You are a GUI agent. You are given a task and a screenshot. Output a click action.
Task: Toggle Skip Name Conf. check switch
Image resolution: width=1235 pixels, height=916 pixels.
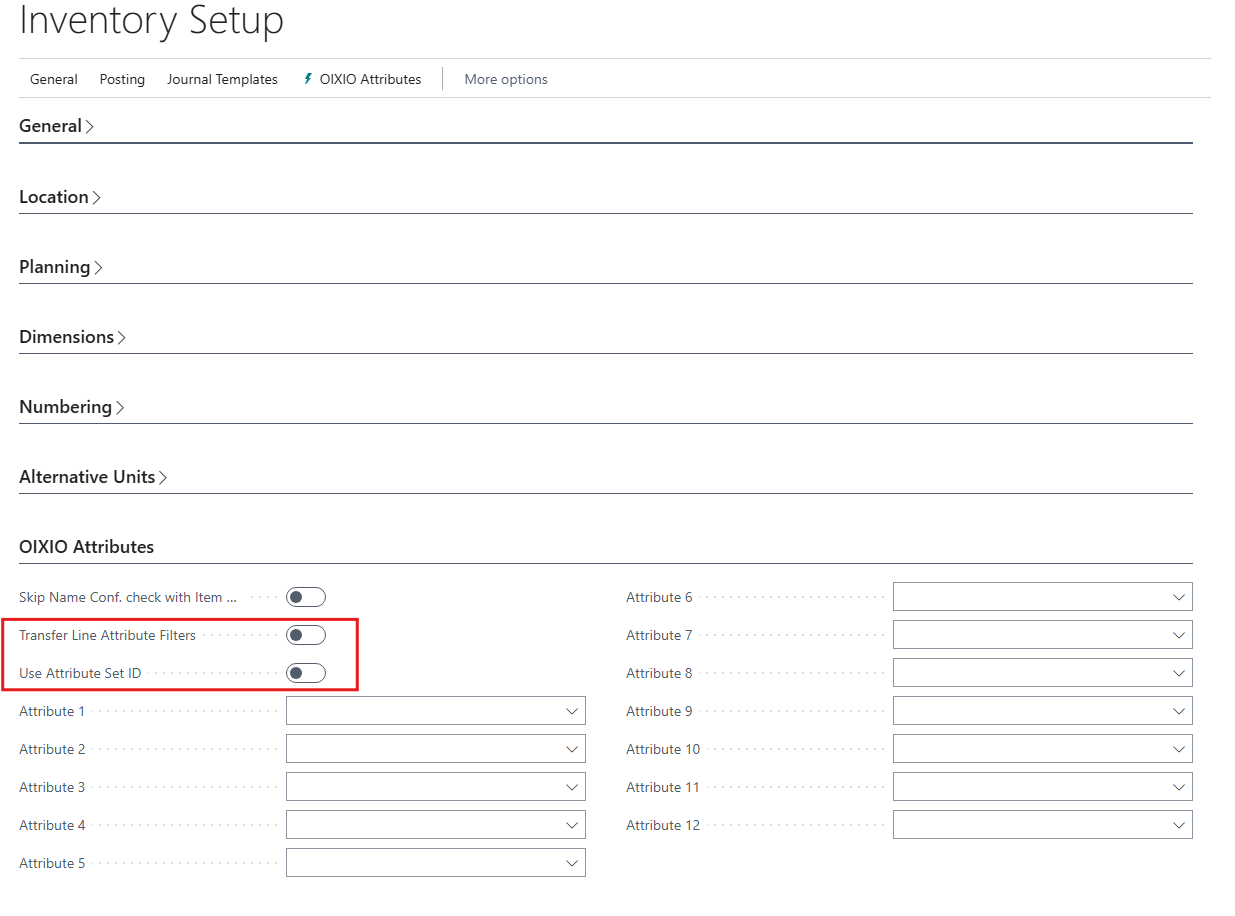pyautogui.click(x=306, y=597)
